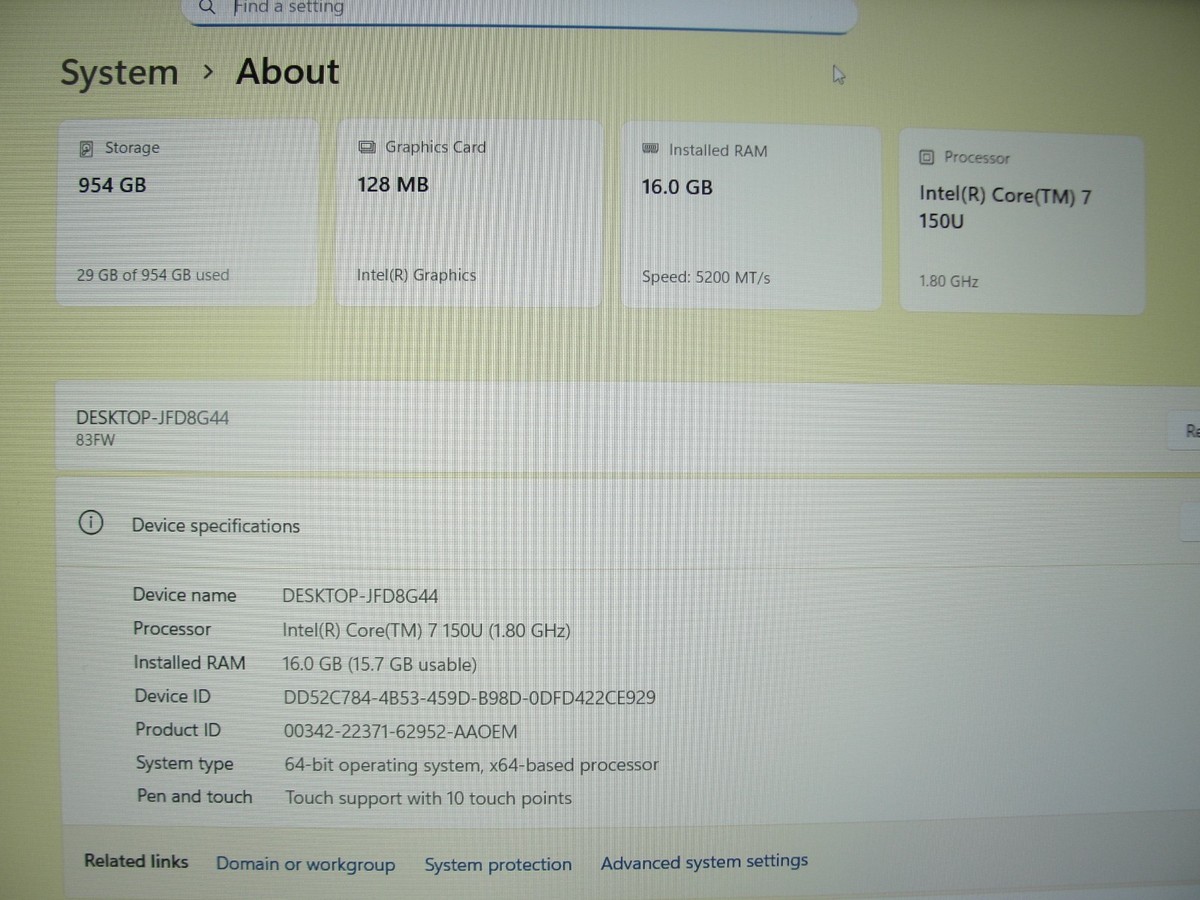
Task: Click DESKTOP-JFD8G44 name in rename banner
Action: [x=152, y=418]
